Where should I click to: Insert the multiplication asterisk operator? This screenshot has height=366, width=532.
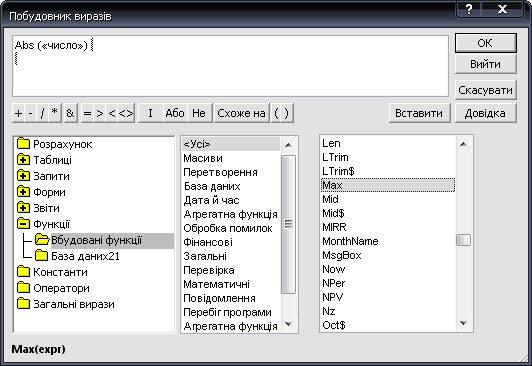coord(55,113)
